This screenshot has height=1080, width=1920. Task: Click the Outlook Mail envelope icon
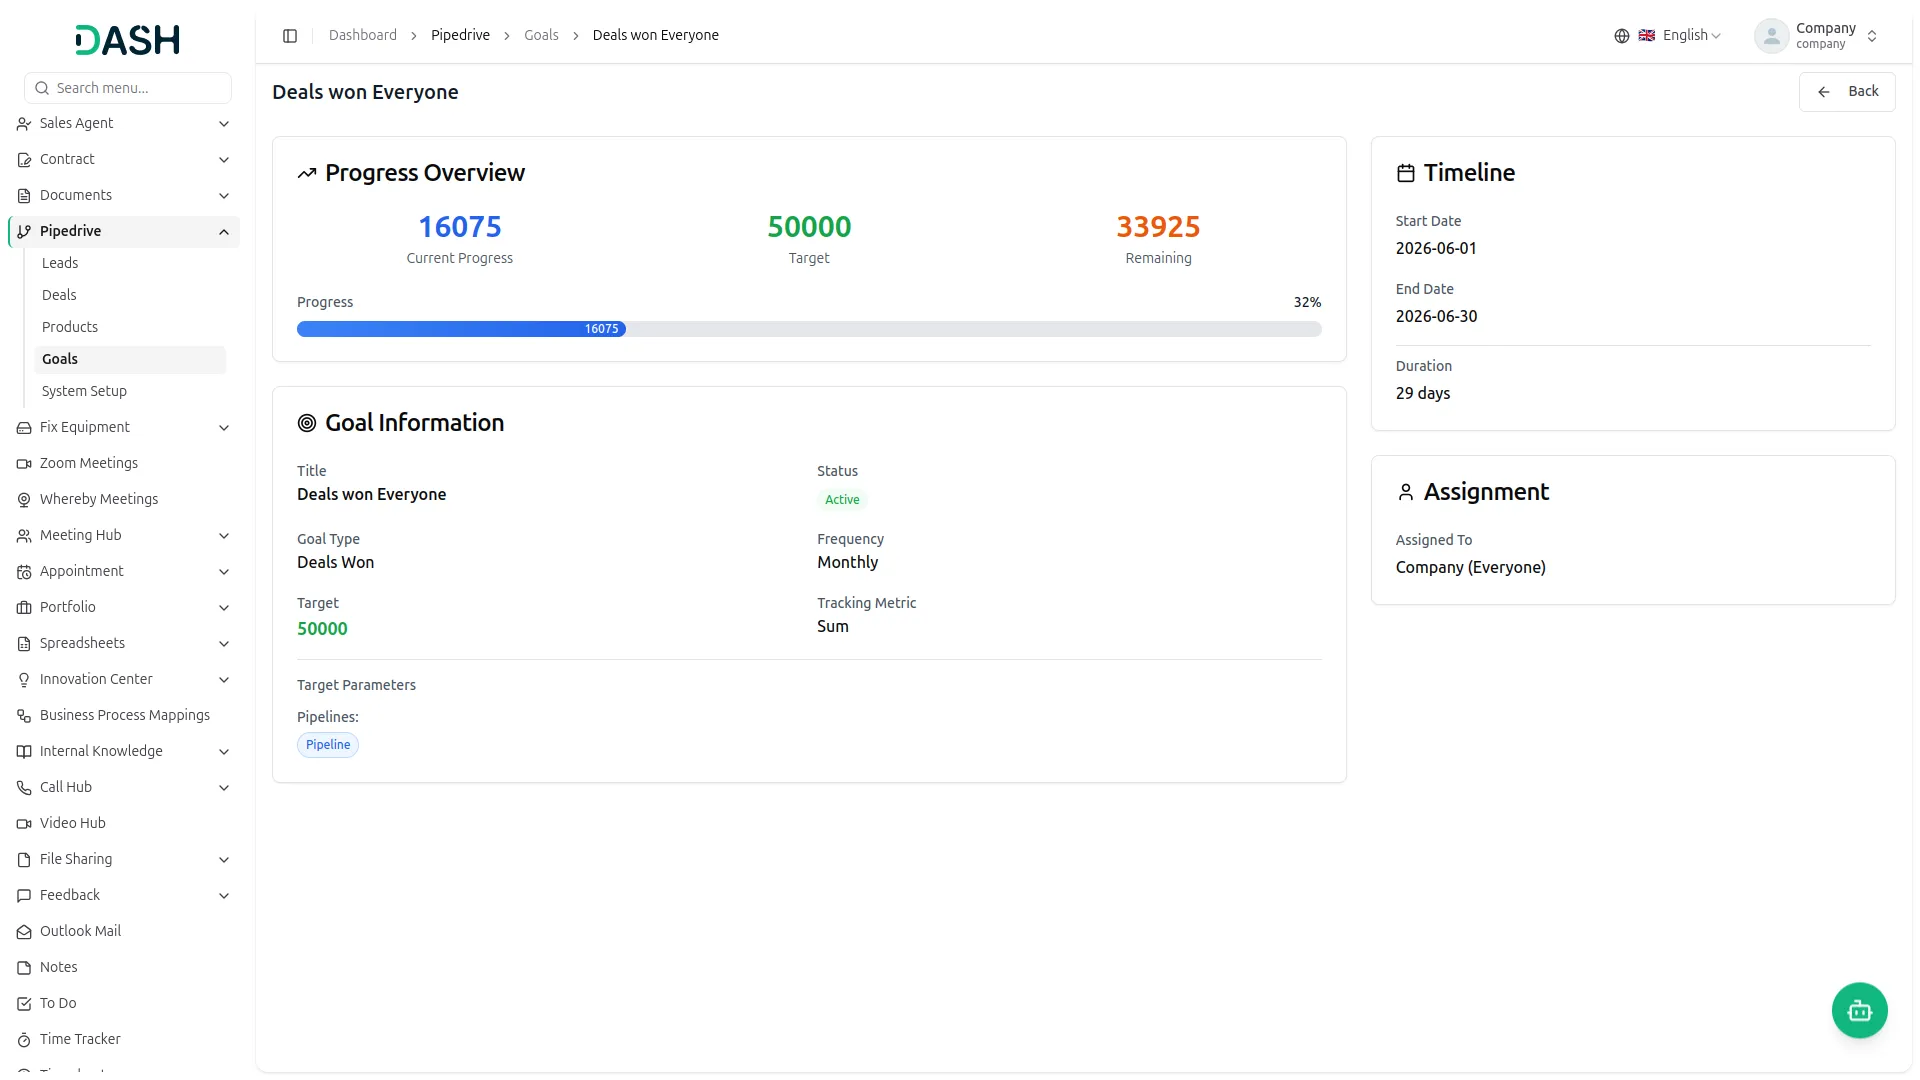click(x=24, y=932)
